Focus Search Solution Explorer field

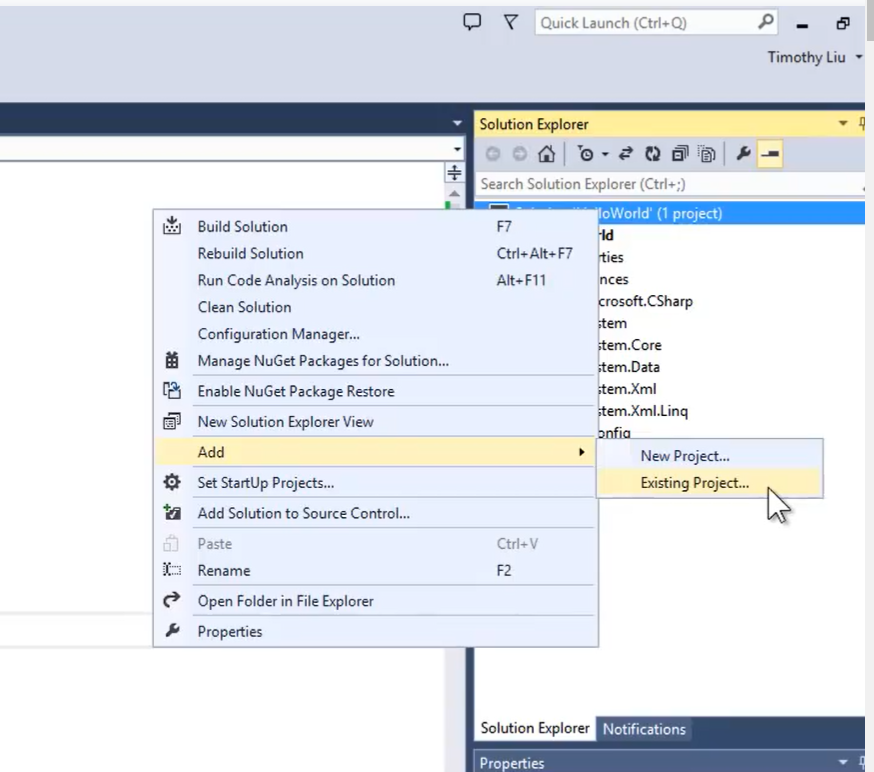pos(669,184)
